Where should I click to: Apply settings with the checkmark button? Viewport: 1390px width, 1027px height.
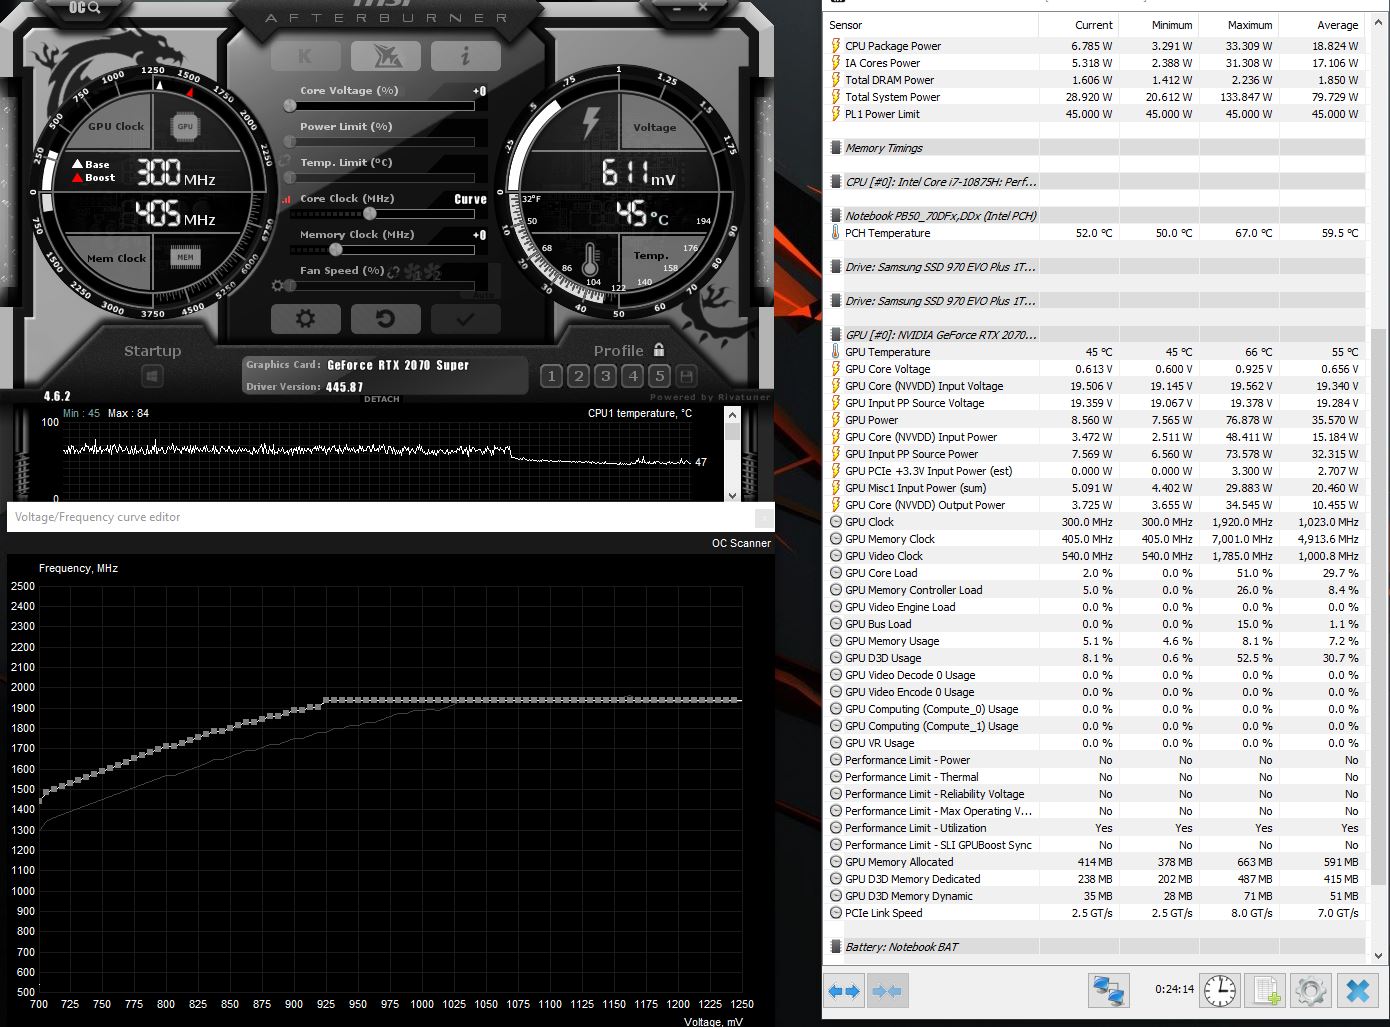tap(465, 319)
